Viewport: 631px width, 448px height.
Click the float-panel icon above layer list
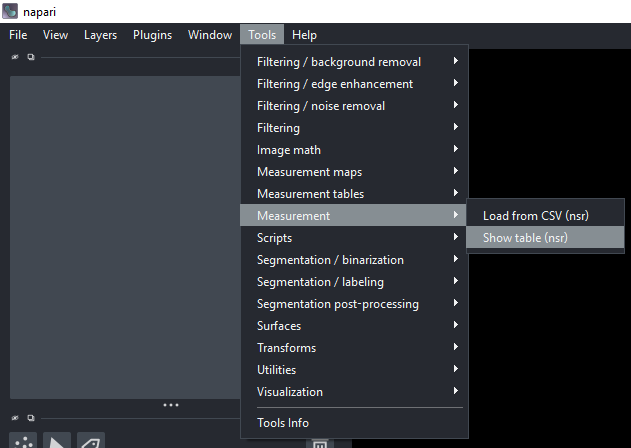(31, 418)
